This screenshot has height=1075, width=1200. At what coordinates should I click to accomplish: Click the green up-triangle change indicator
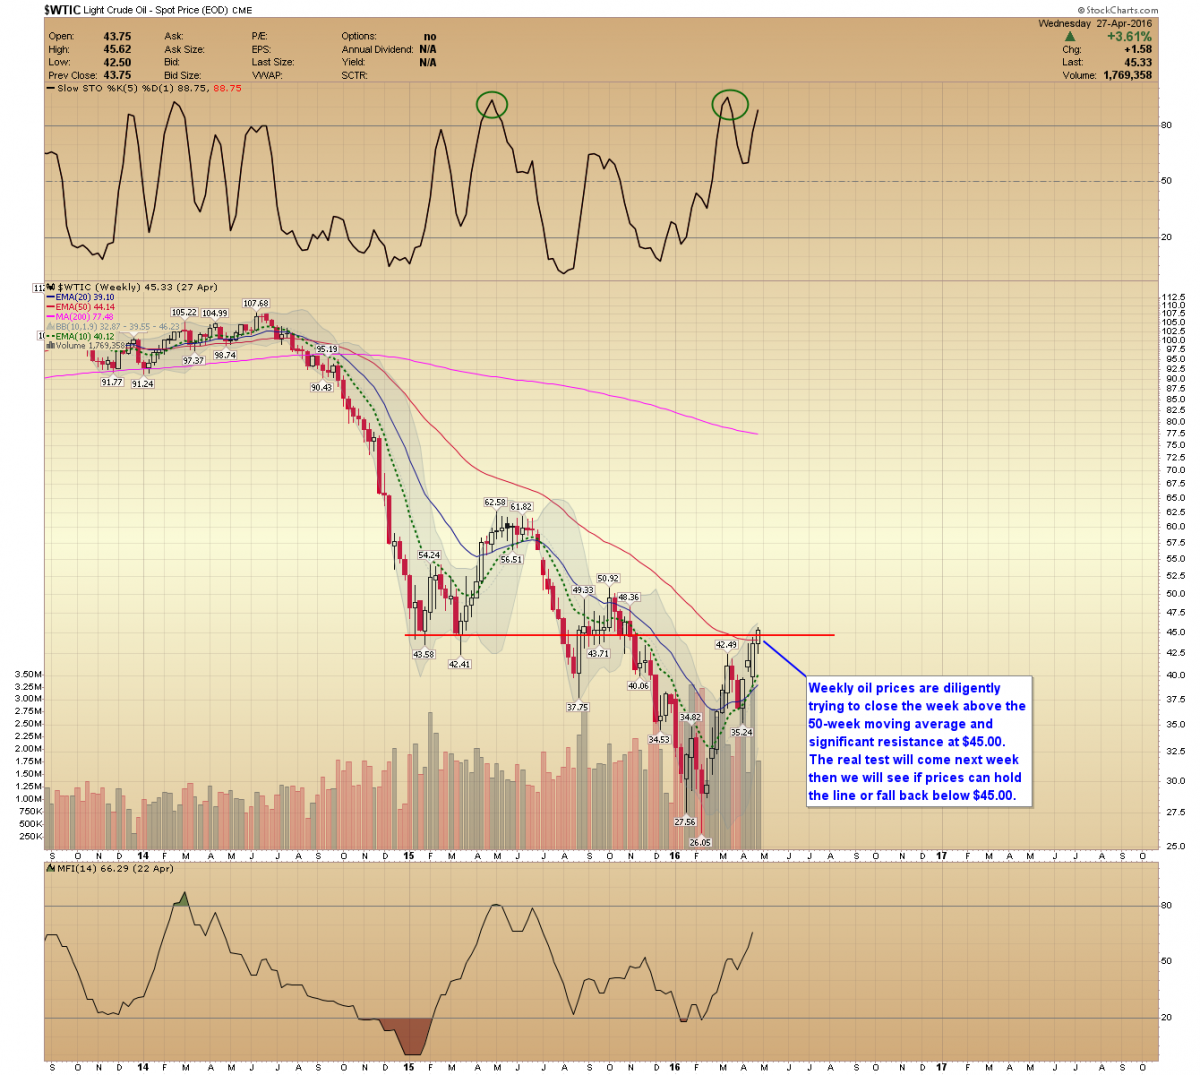pos(1070,37)
